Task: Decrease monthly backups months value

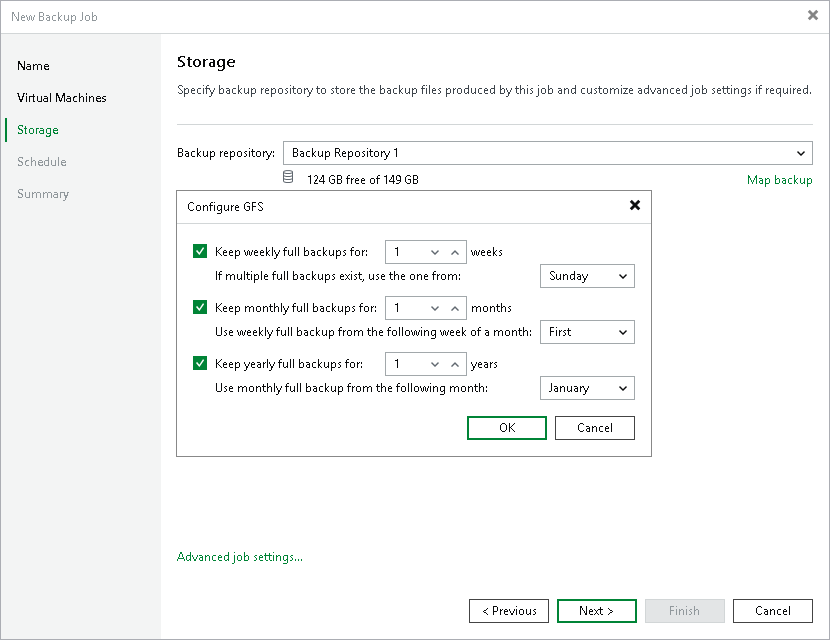Action: (x=435, y=308)
